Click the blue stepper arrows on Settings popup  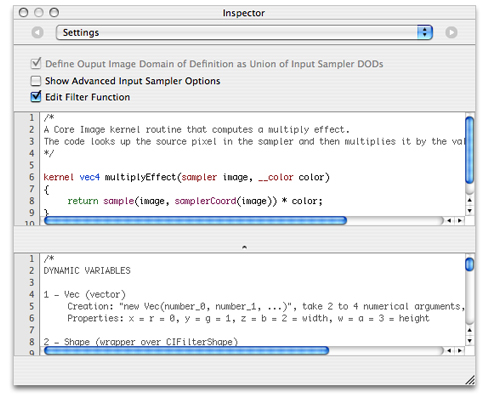click(x=425, y=33)
